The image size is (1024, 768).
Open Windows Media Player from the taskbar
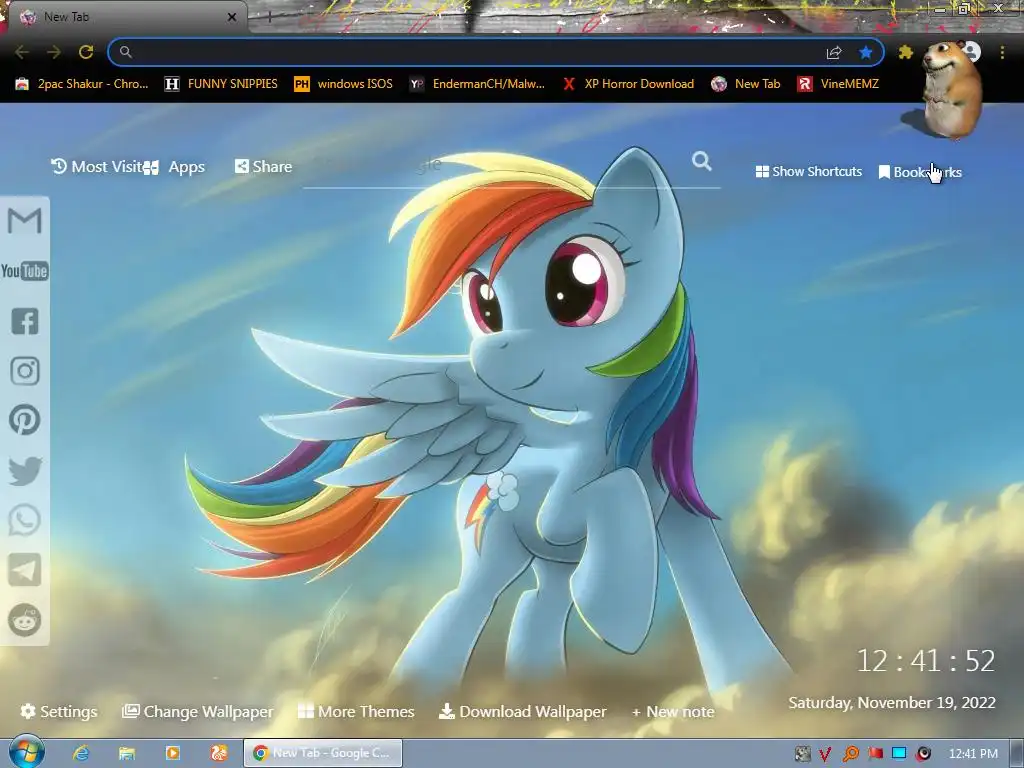point(173,754)
